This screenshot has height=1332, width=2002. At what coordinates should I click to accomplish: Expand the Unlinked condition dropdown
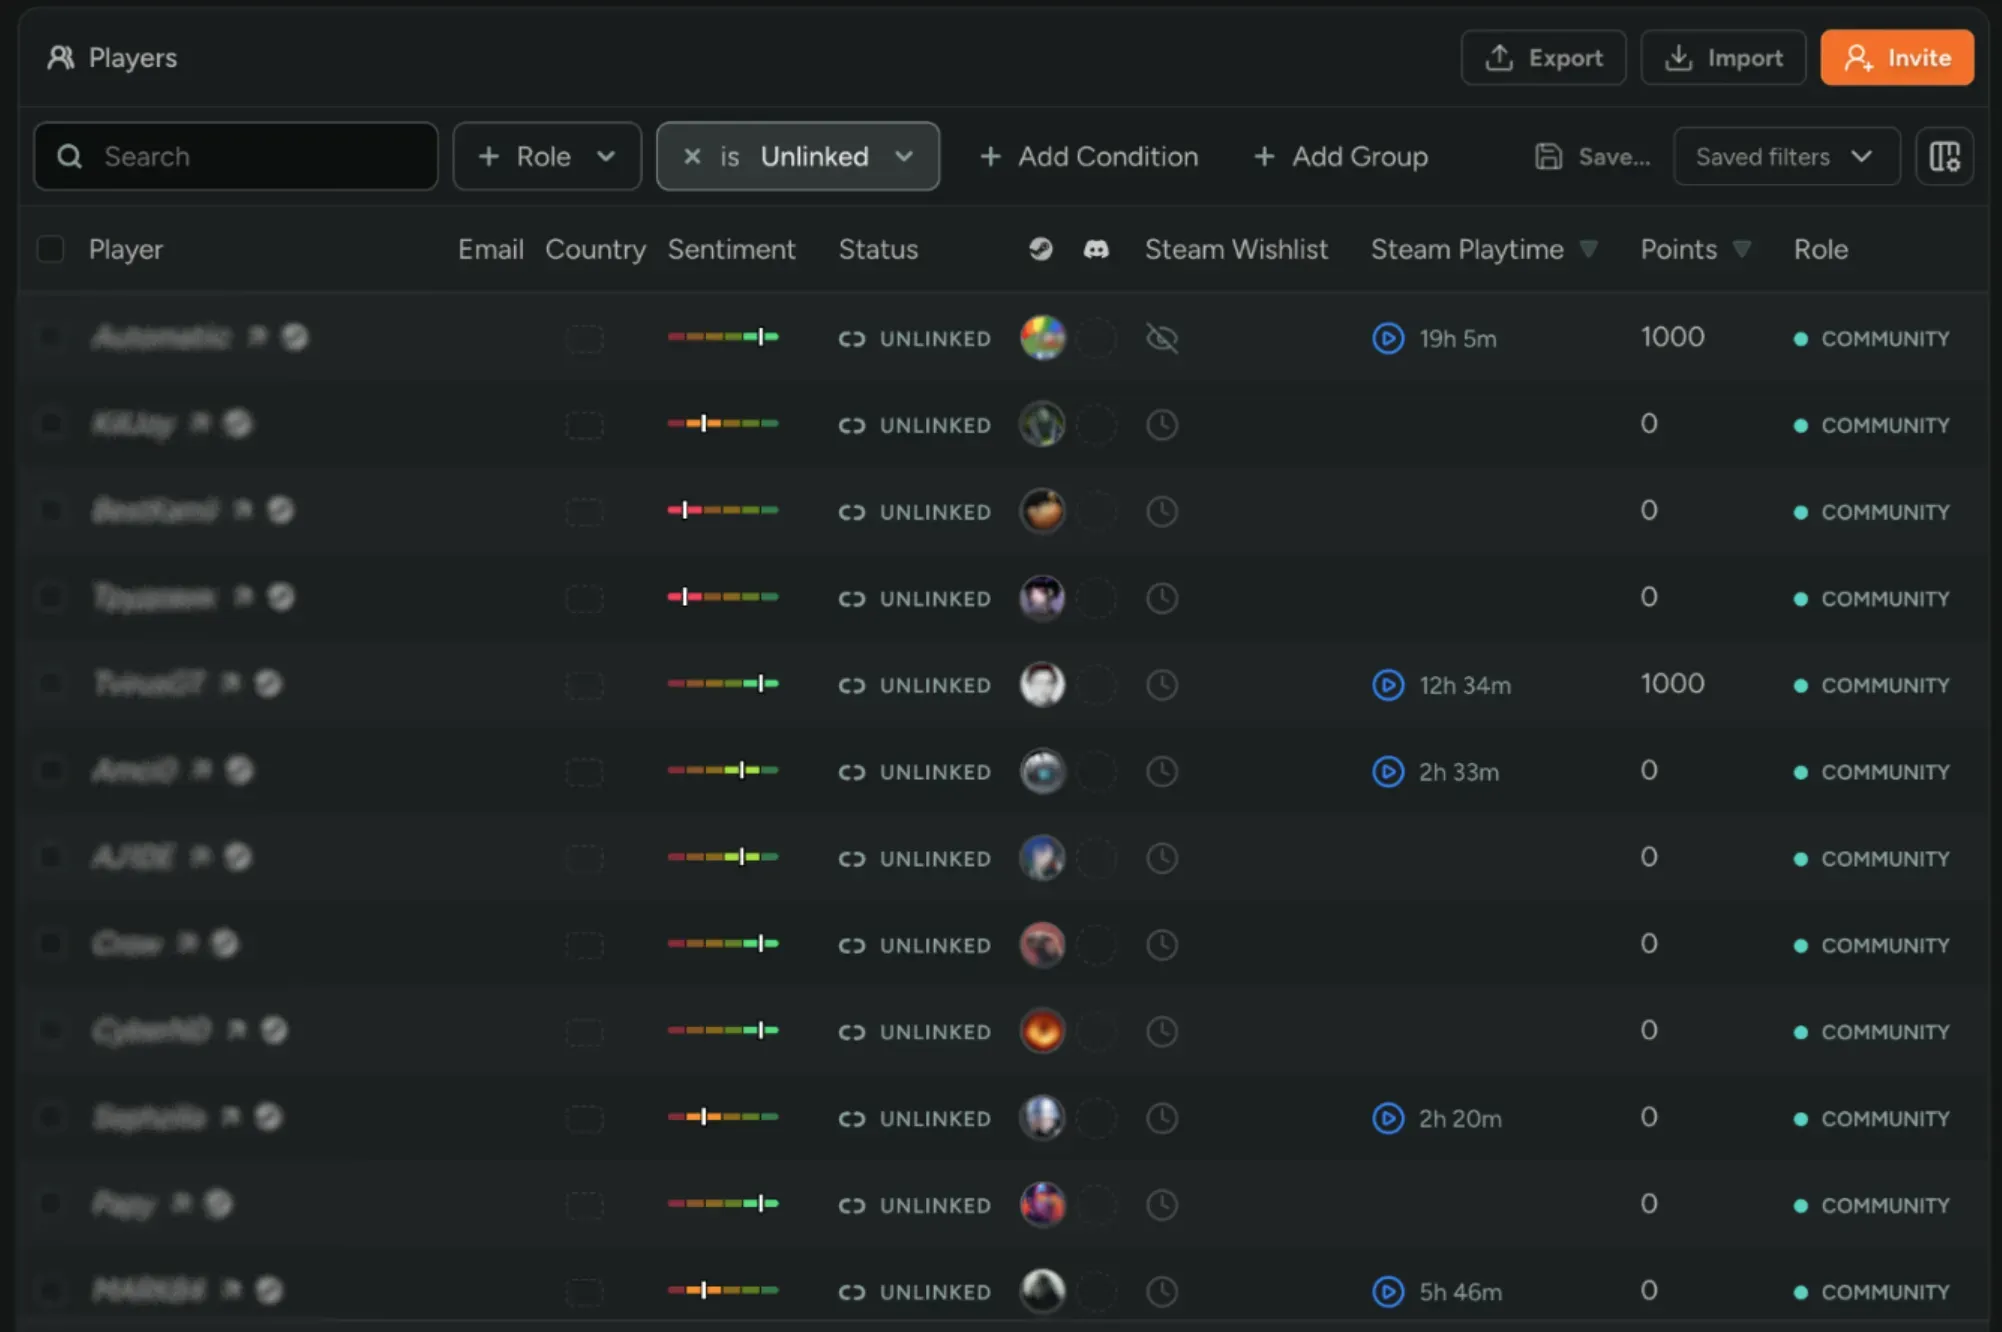pyautogui.click(x=904, y=156)
